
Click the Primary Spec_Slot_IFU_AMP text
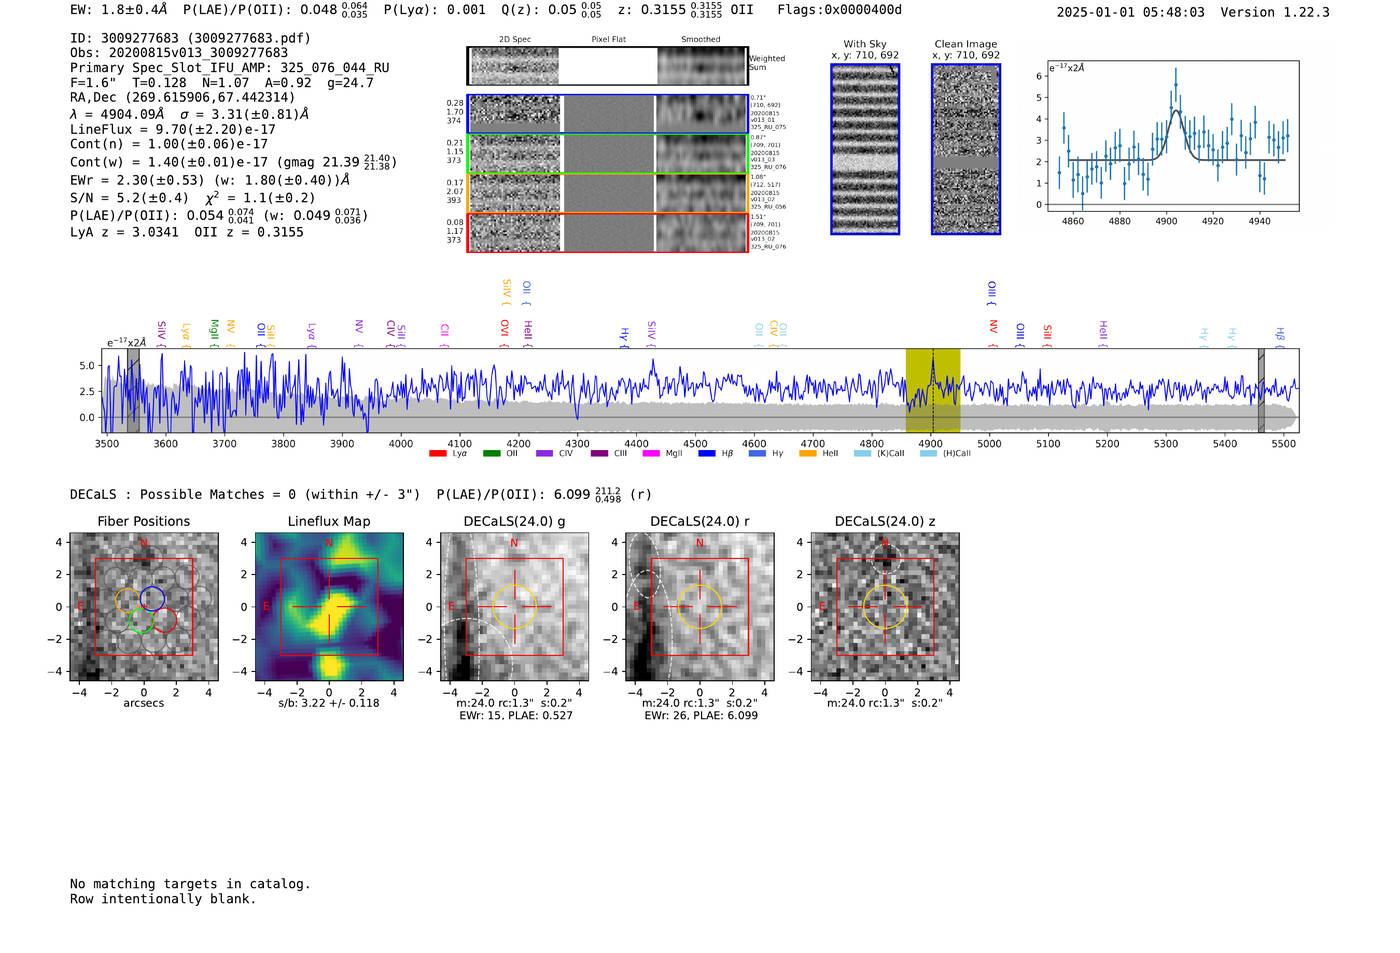pos(229,68)
